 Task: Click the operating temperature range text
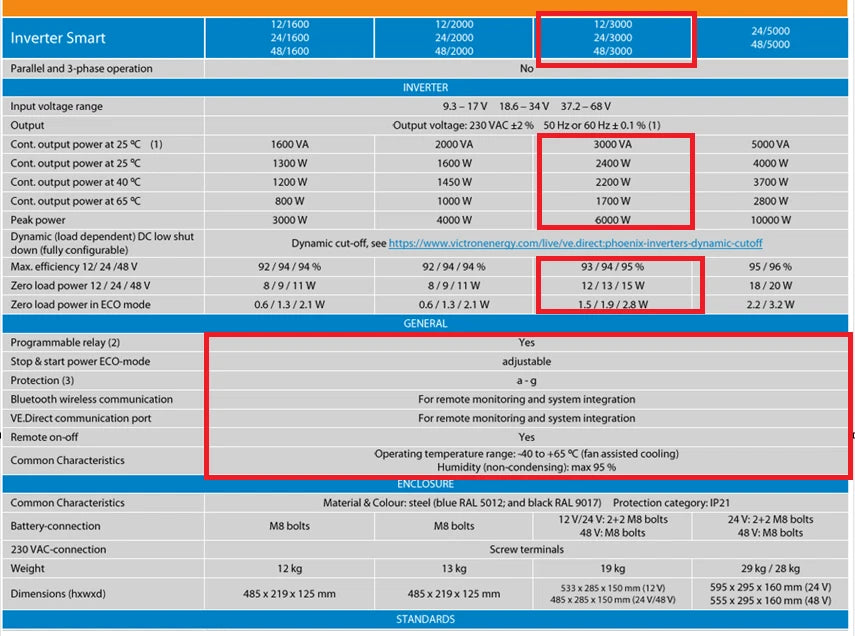click(526, 454)
